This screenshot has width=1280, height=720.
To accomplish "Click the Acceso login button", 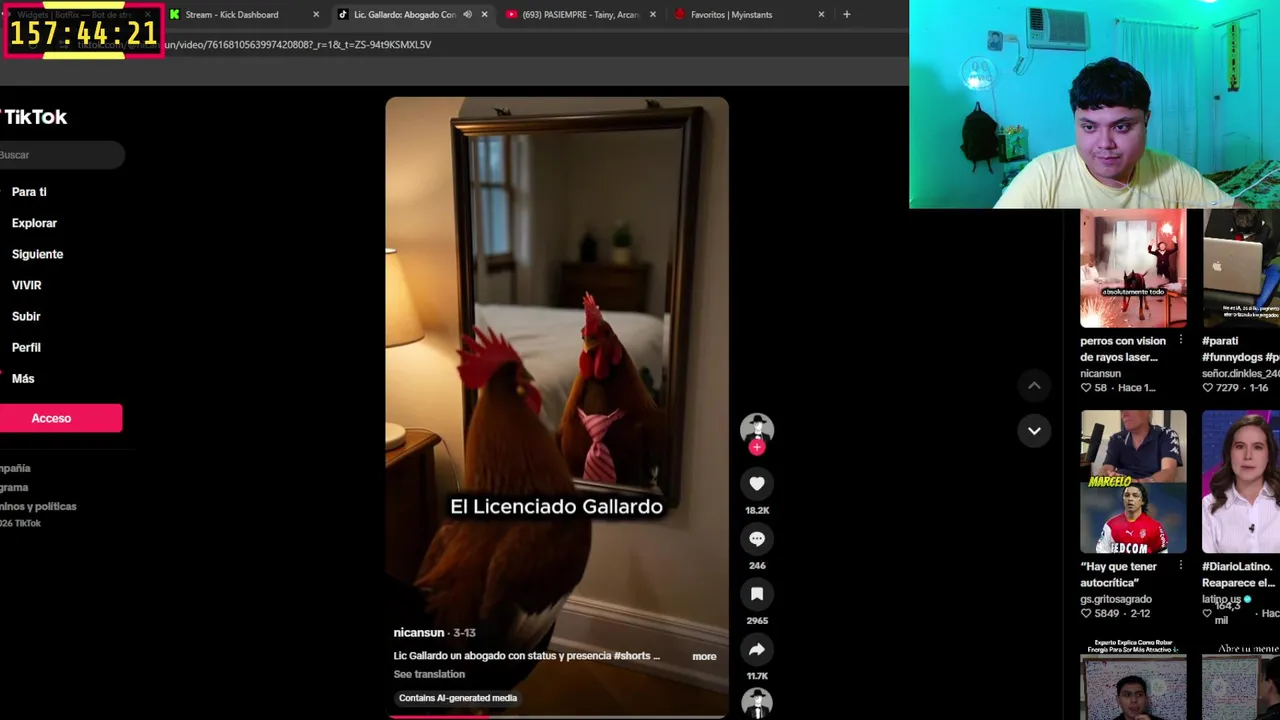I will [61, 418].
